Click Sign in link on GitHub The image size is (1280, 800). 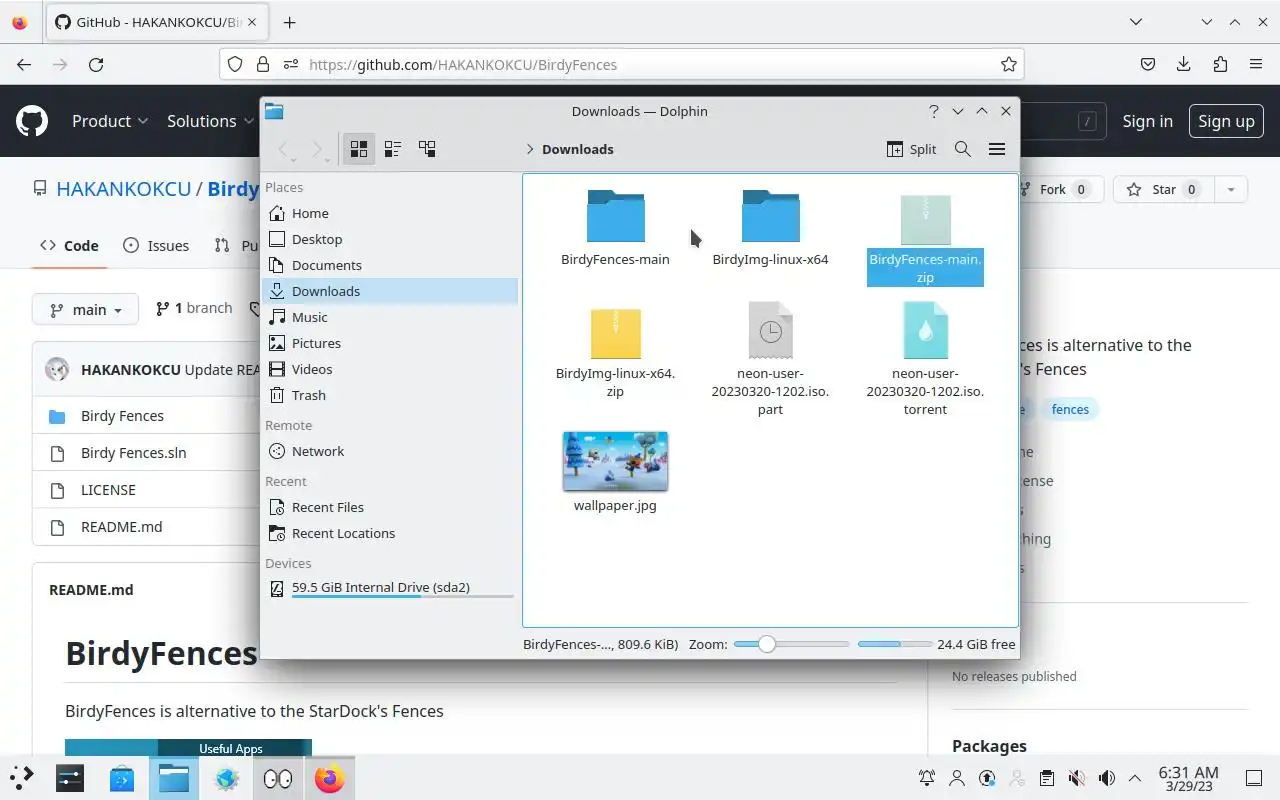[x=1147, y=121]
